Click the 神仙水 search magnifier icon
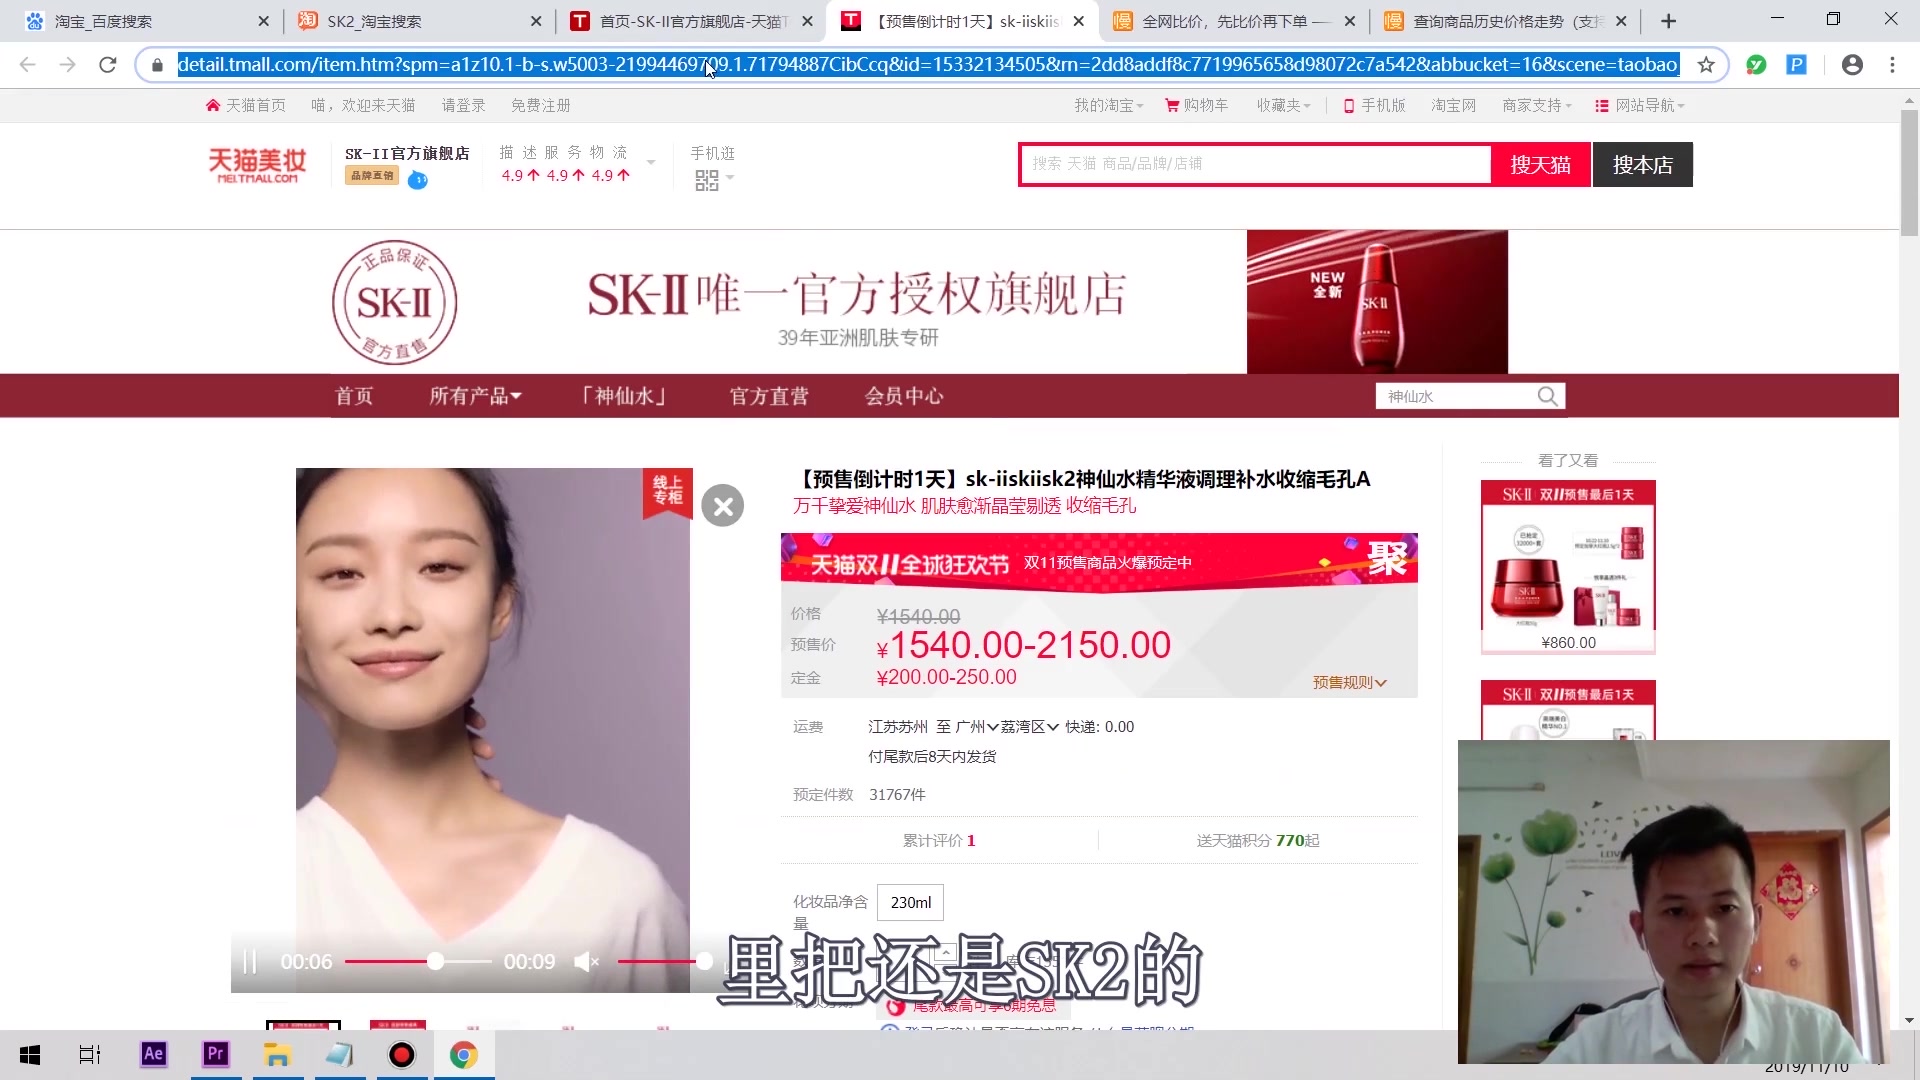The image size is (1920, 1080). coord(1547,397)
